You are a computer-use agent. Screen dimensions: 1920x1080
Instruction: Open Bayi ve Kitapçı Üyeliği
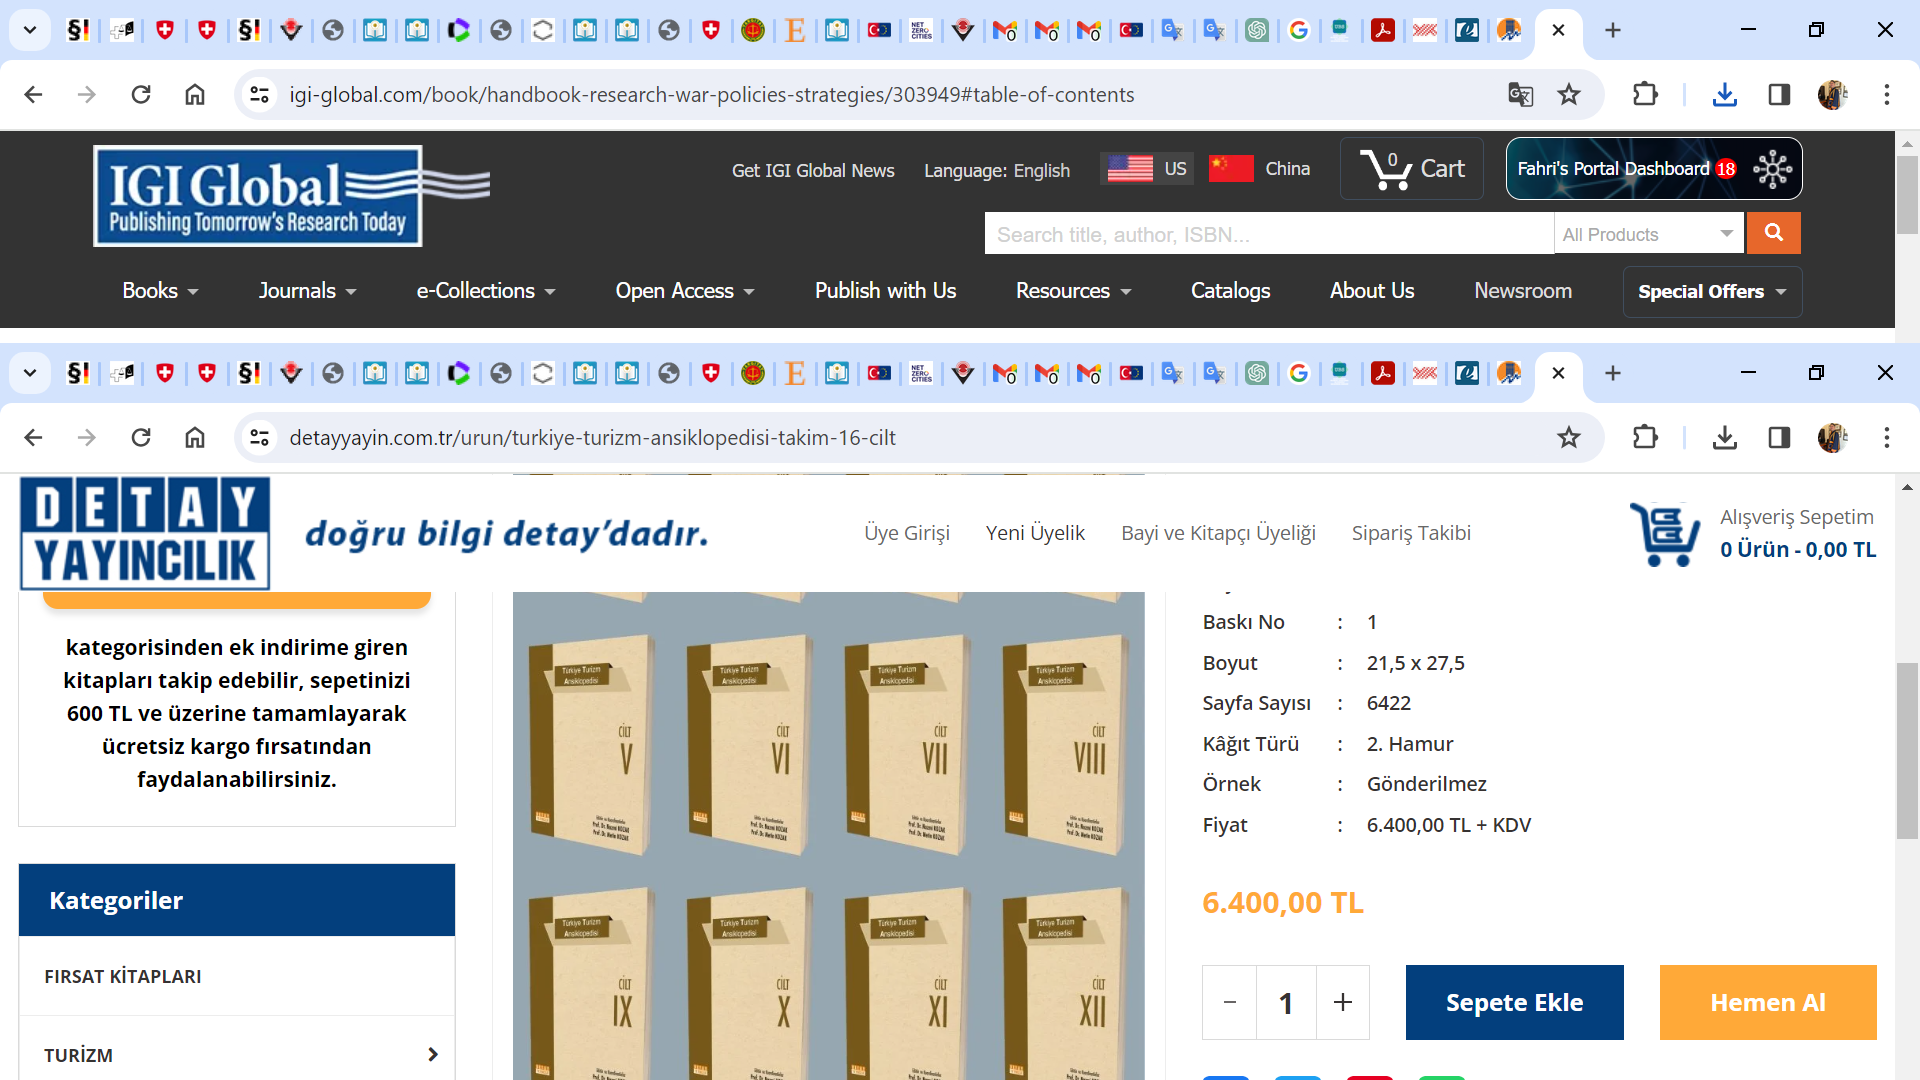tap(1218, 533)
